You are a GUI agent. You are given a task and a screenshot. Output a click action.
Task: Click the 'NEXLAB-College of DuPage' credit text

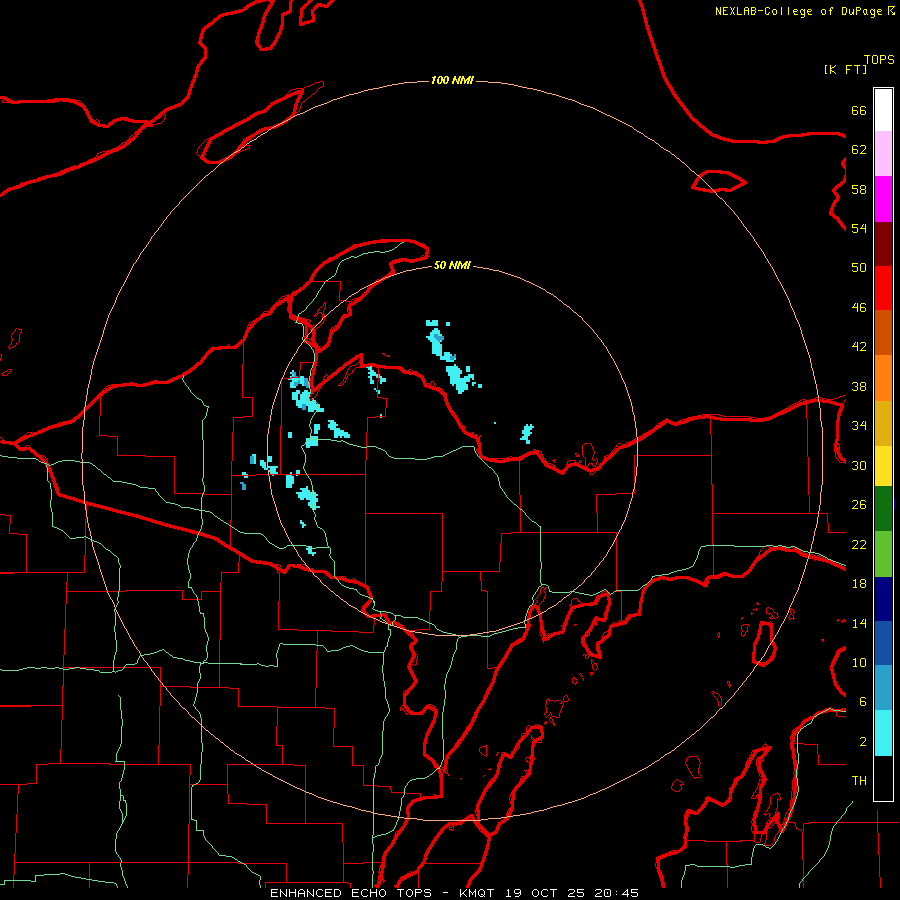click(798, 11)
